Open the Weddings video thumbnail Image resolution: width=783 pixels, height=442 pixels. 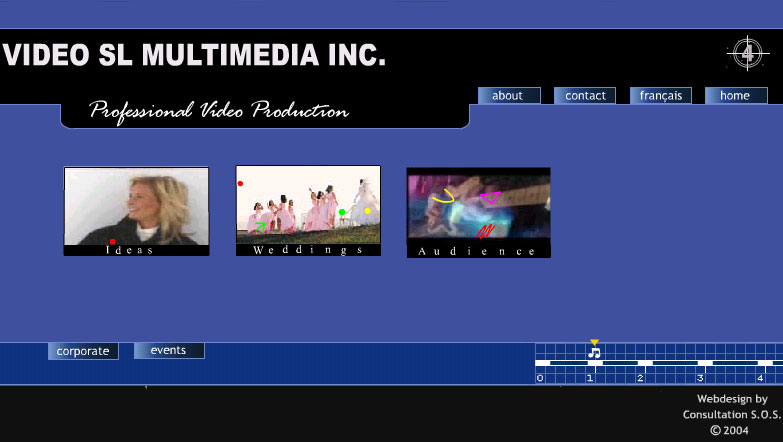[308, 211]
